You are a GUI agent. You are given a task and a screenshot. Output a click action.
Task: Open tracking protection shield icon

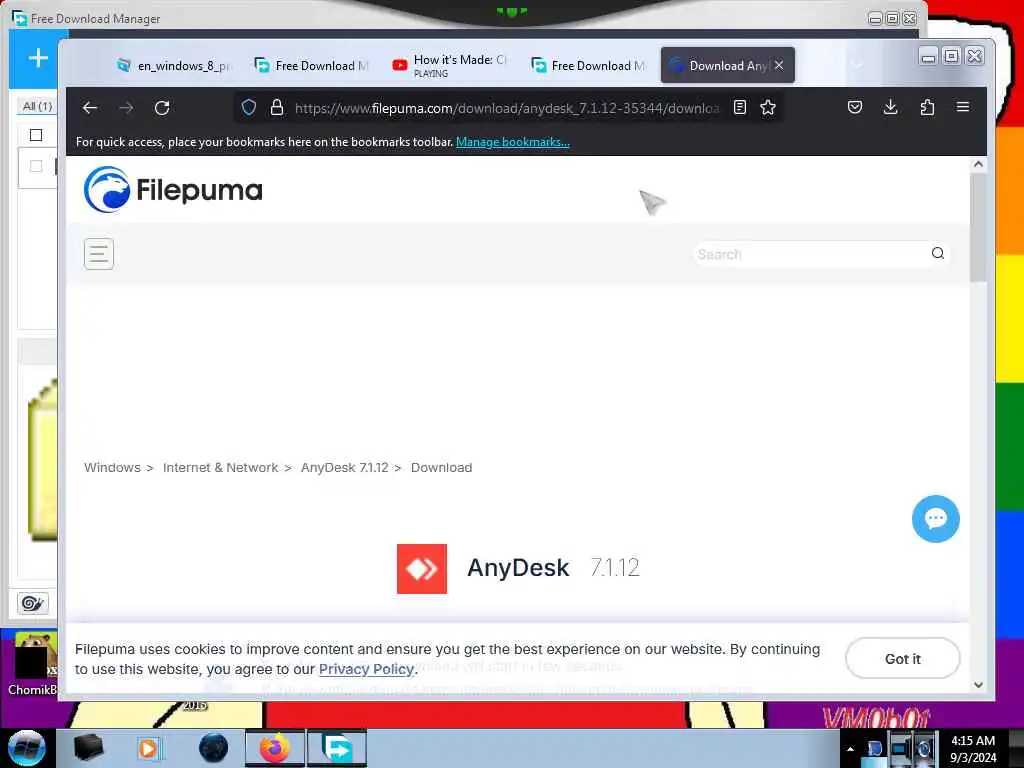(249, 108)
